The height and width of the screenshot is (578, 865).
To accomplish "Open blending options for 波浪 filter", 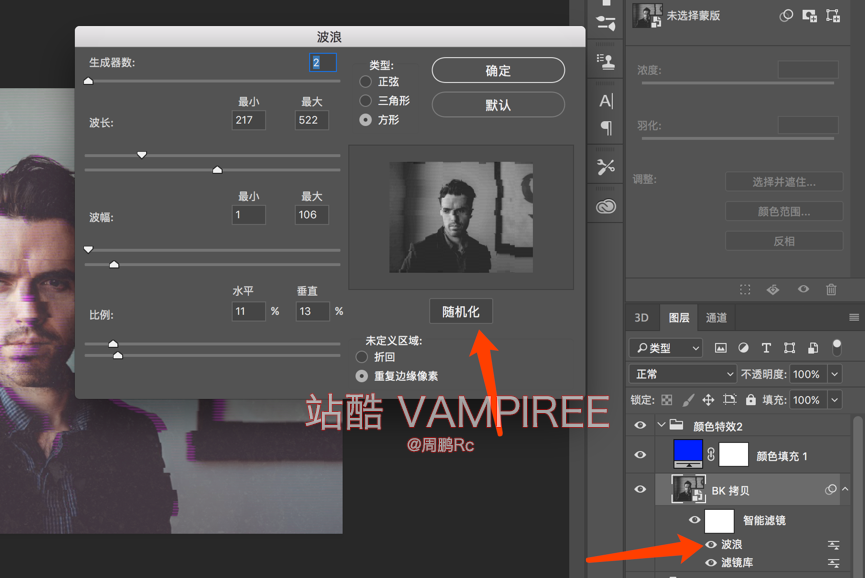I will (834, 545).
